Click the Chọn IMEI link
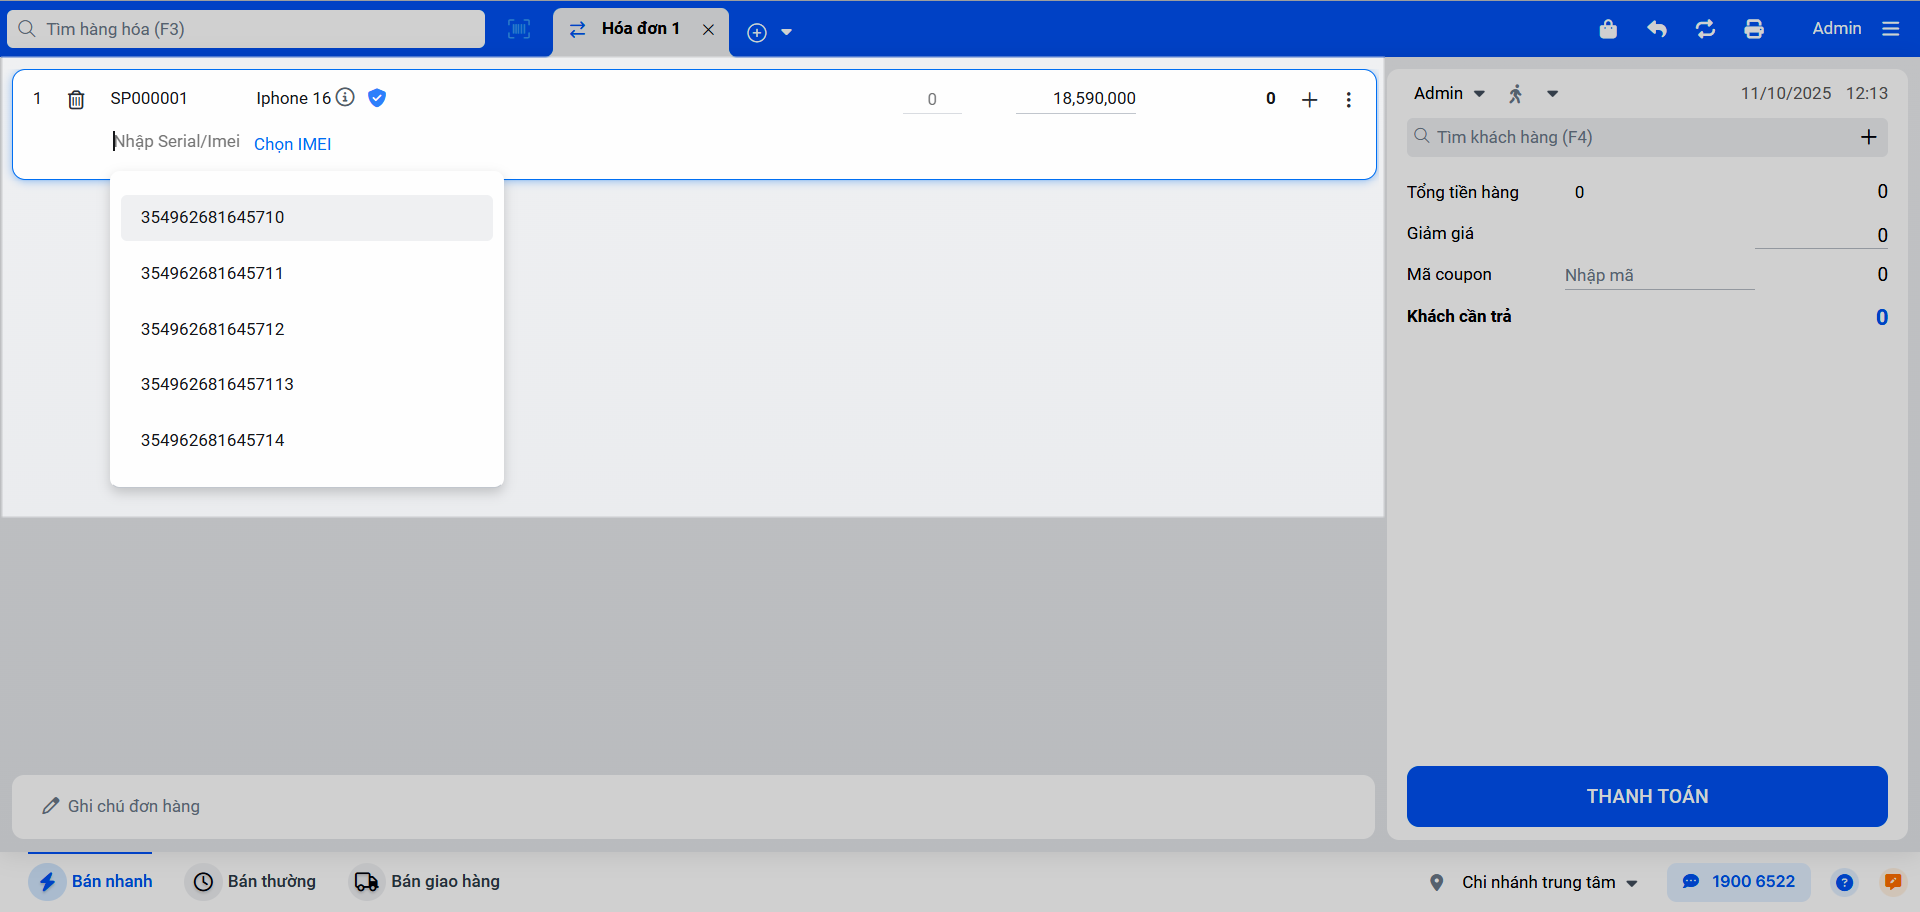 pos(293,144)
